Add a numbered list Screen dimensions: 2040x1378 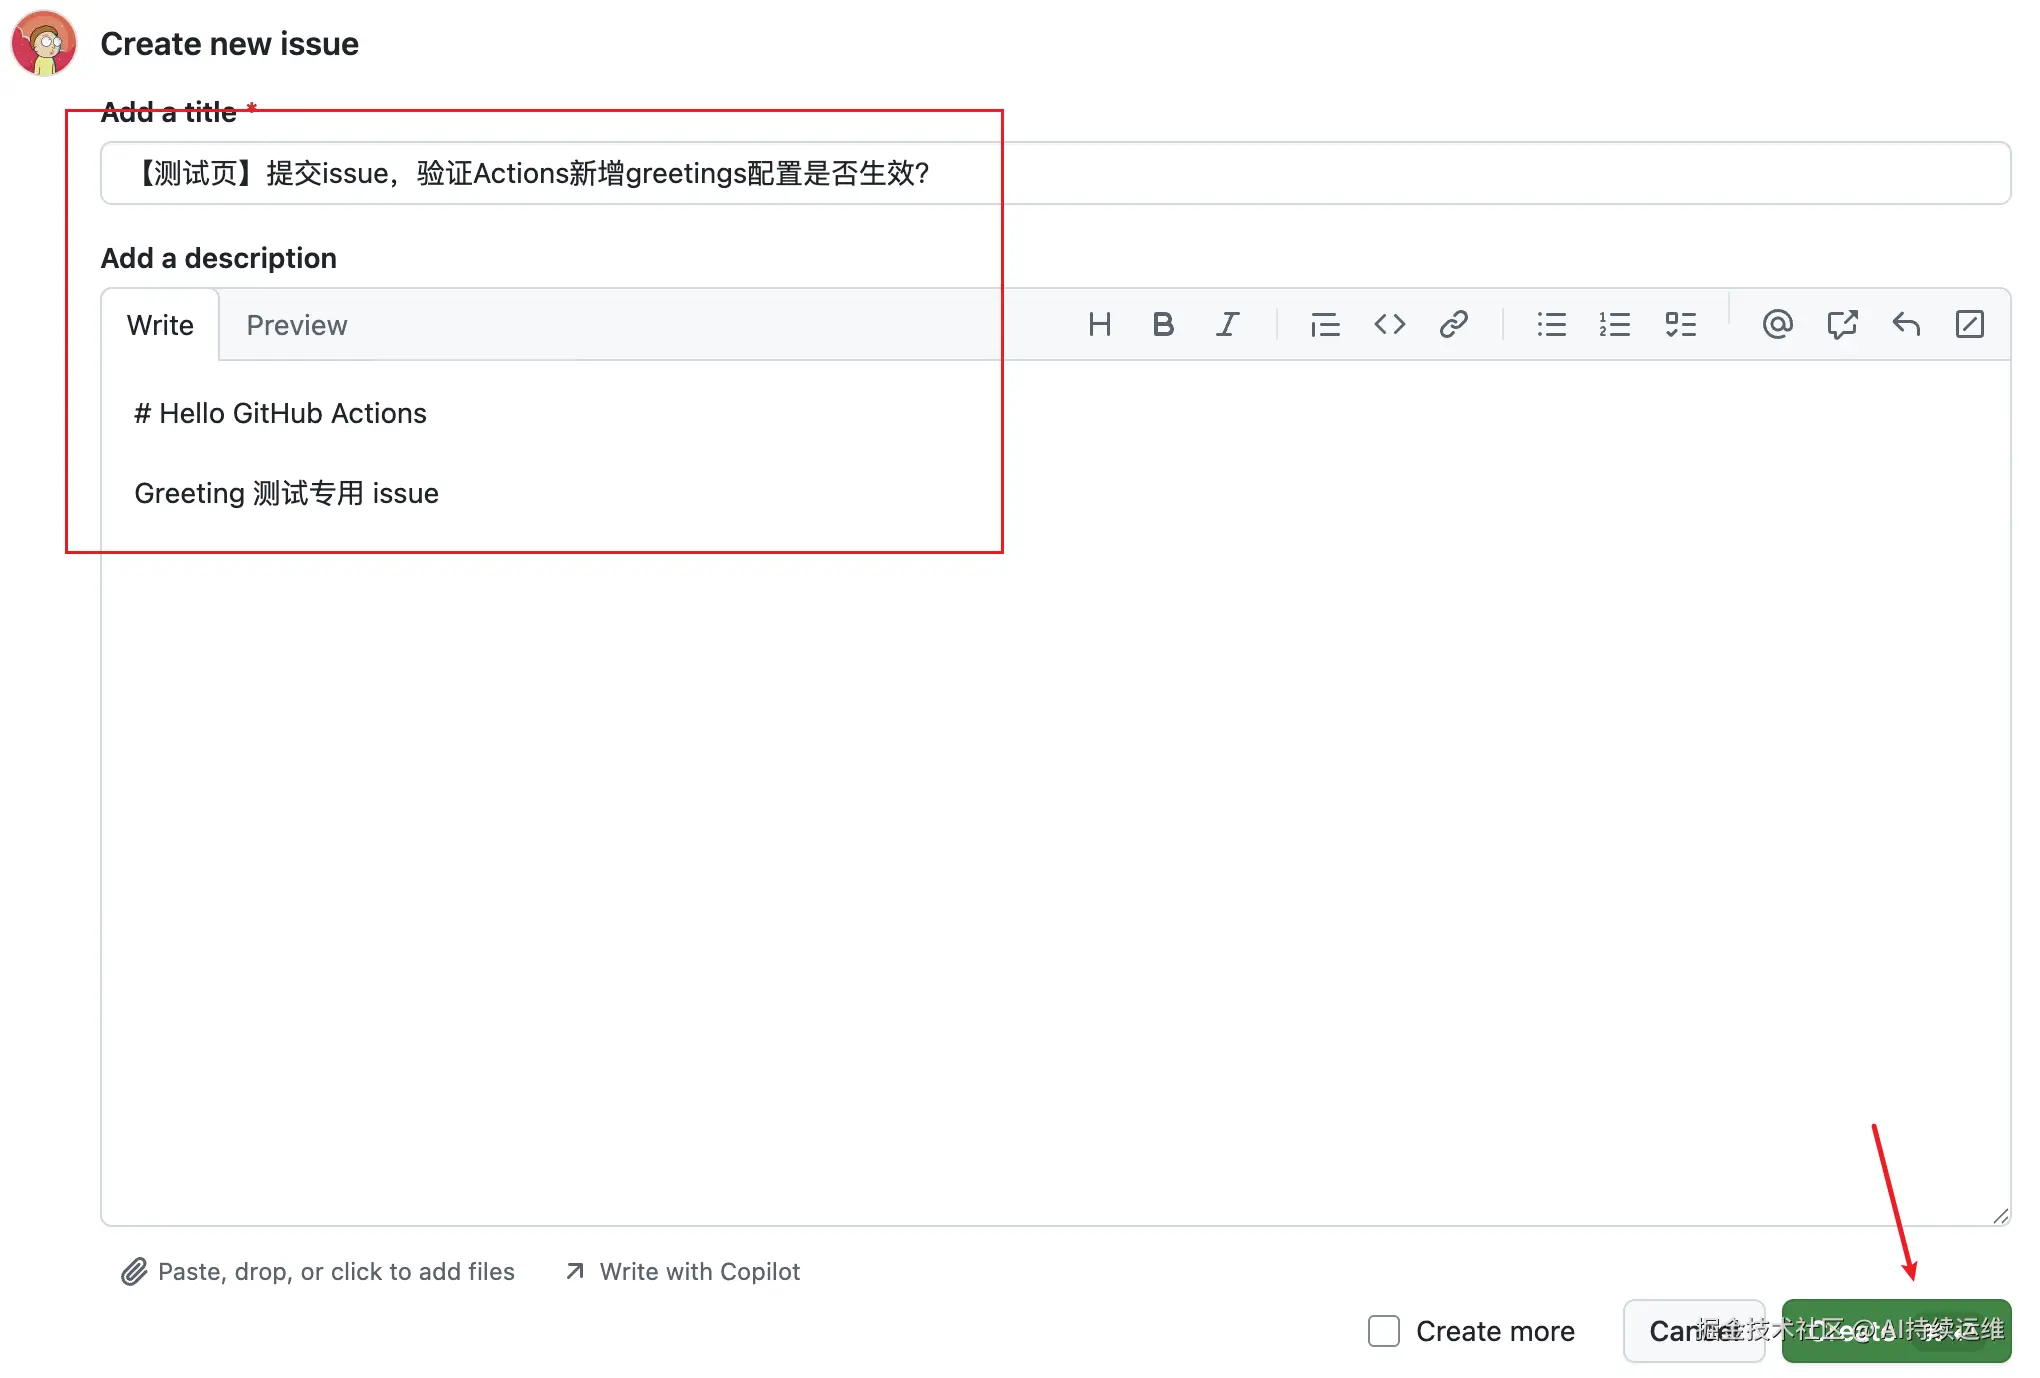(1615, 324)
